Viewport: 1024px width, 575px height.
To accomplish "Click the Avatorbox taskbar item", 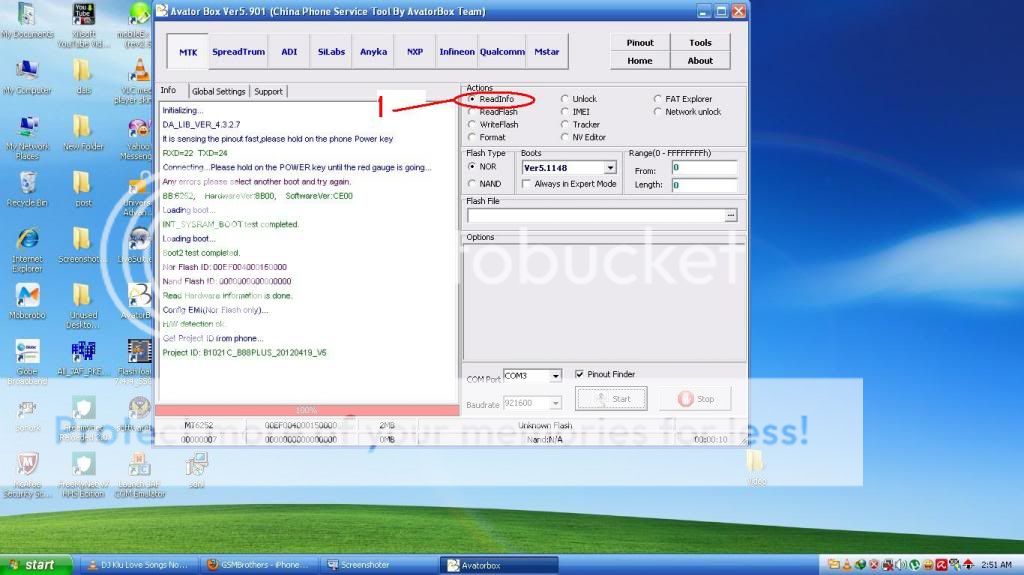I will [500, 565].
